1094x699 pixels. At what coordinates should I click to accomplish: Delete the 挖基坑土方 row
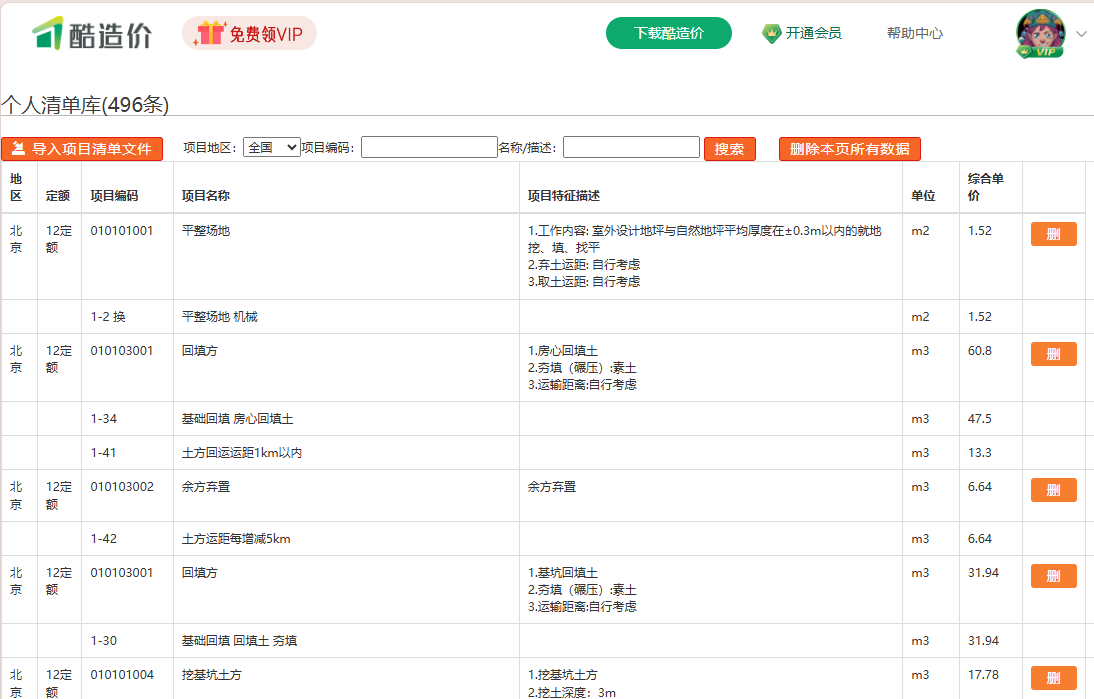[1053, 678]
